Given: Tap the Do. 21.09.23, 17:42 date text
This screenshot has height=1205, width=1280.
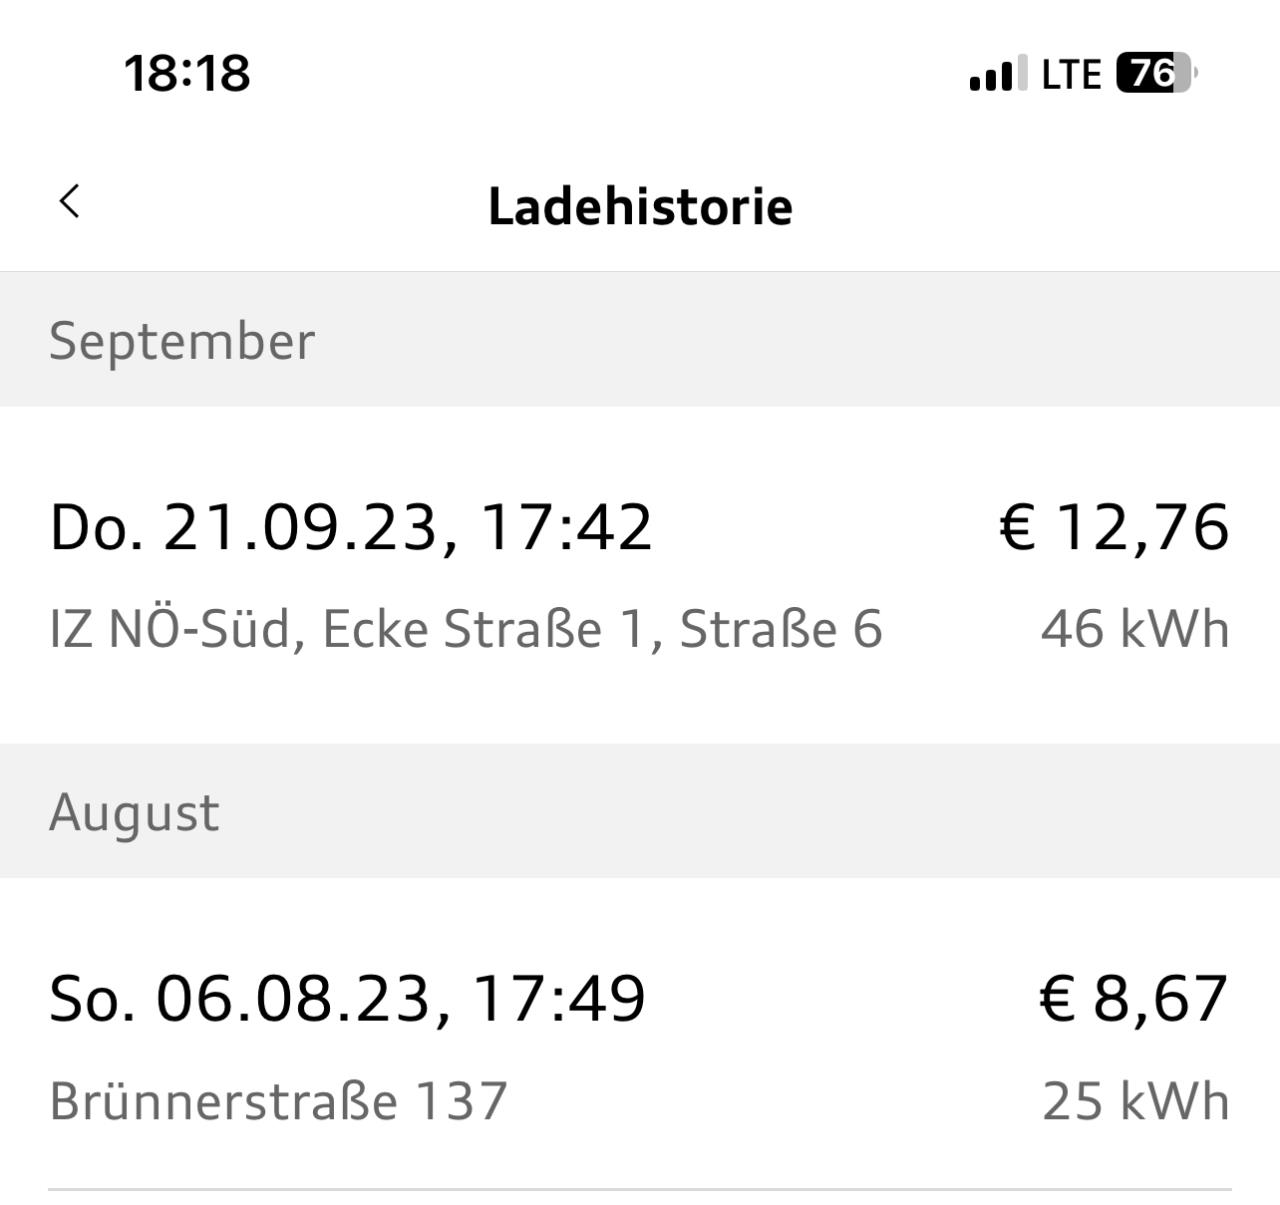Looking at the screenshot, I should [351, 527].
